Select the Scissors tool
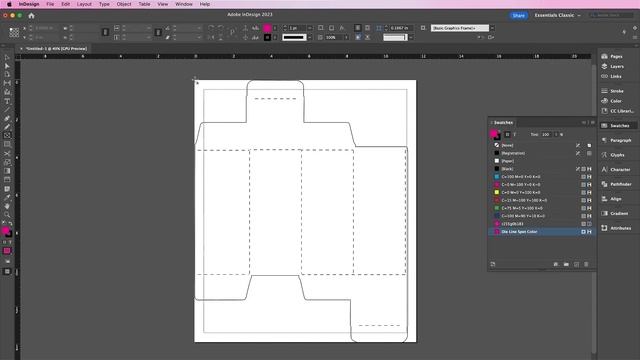640x360 pixels. click(7, 153)
